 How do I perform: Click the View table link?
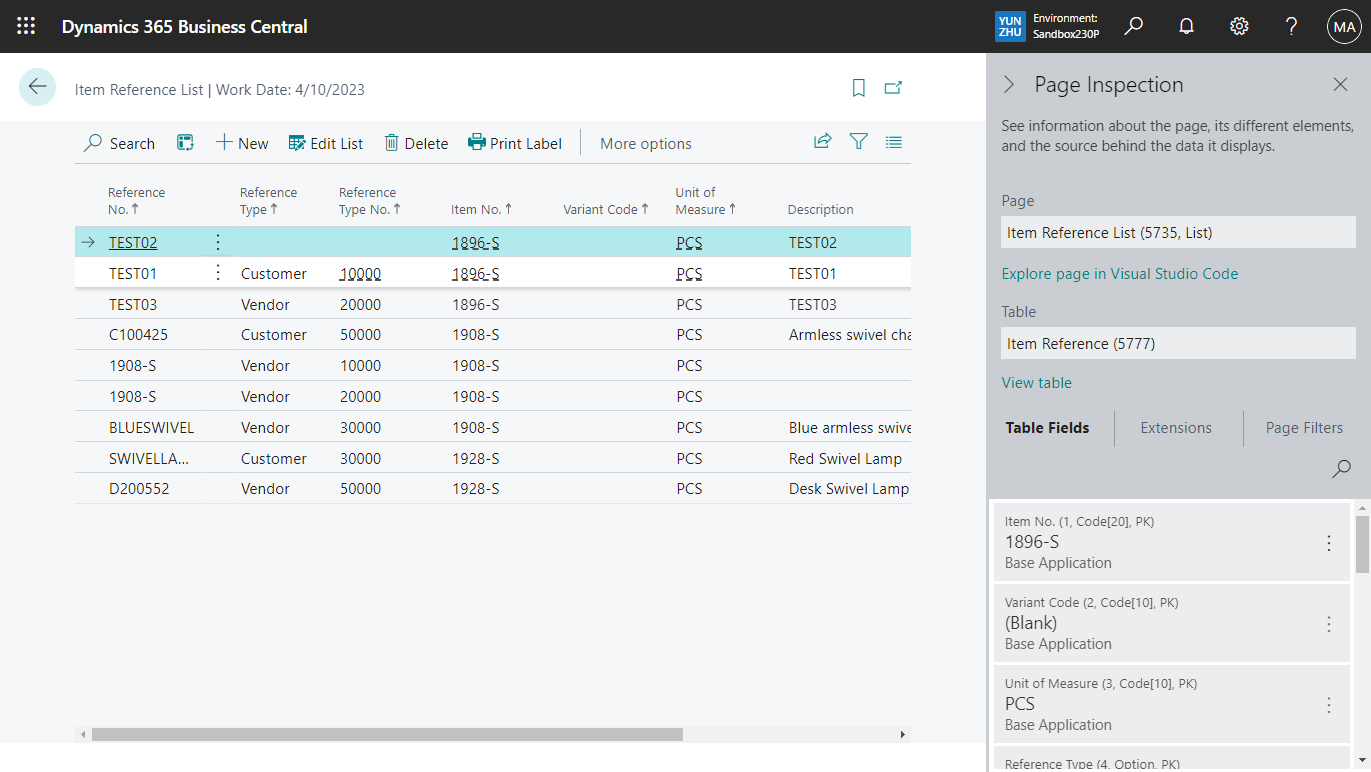[x=1036, y=382]
